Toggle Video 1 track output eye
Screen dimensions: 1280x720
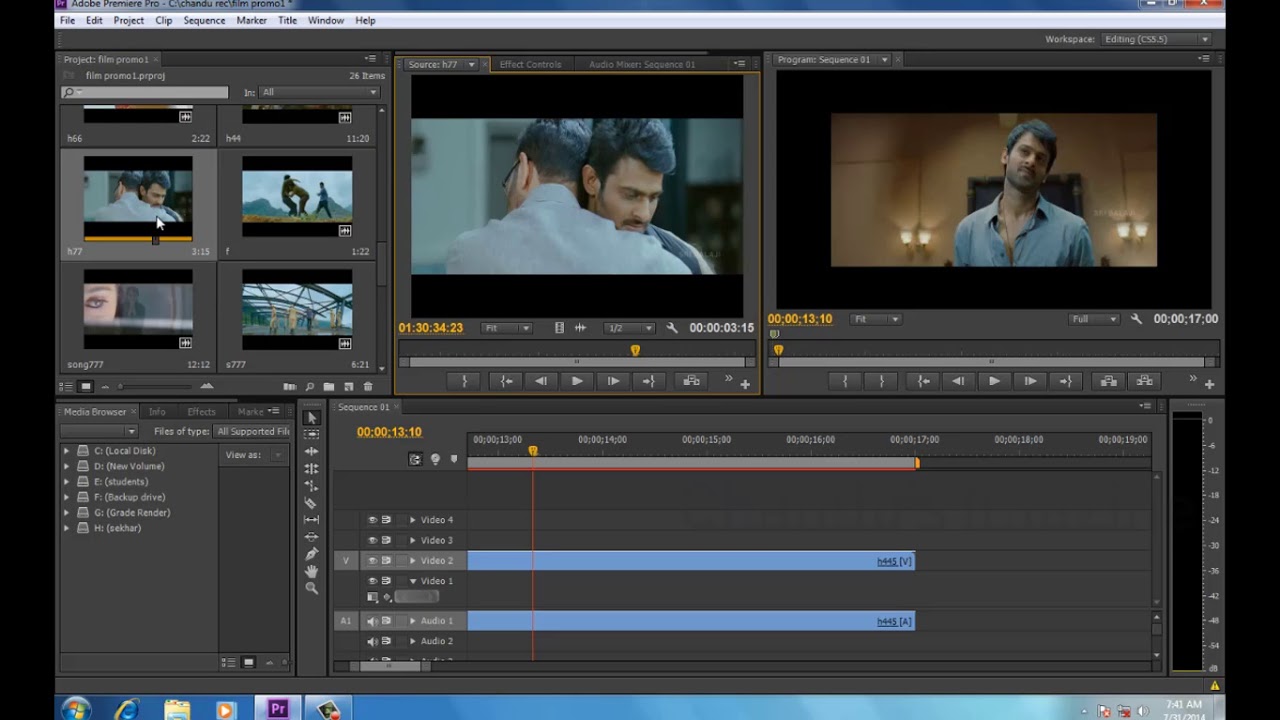point(372,581)
